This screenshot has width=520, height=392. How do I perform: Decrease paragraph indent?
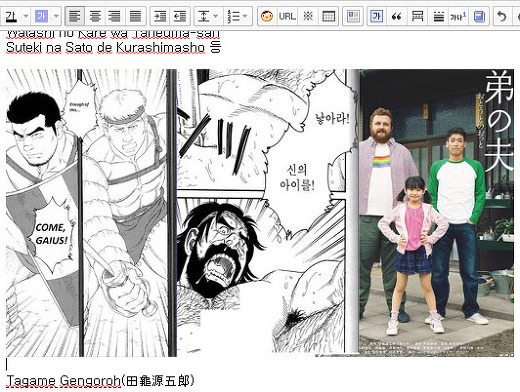180,16
